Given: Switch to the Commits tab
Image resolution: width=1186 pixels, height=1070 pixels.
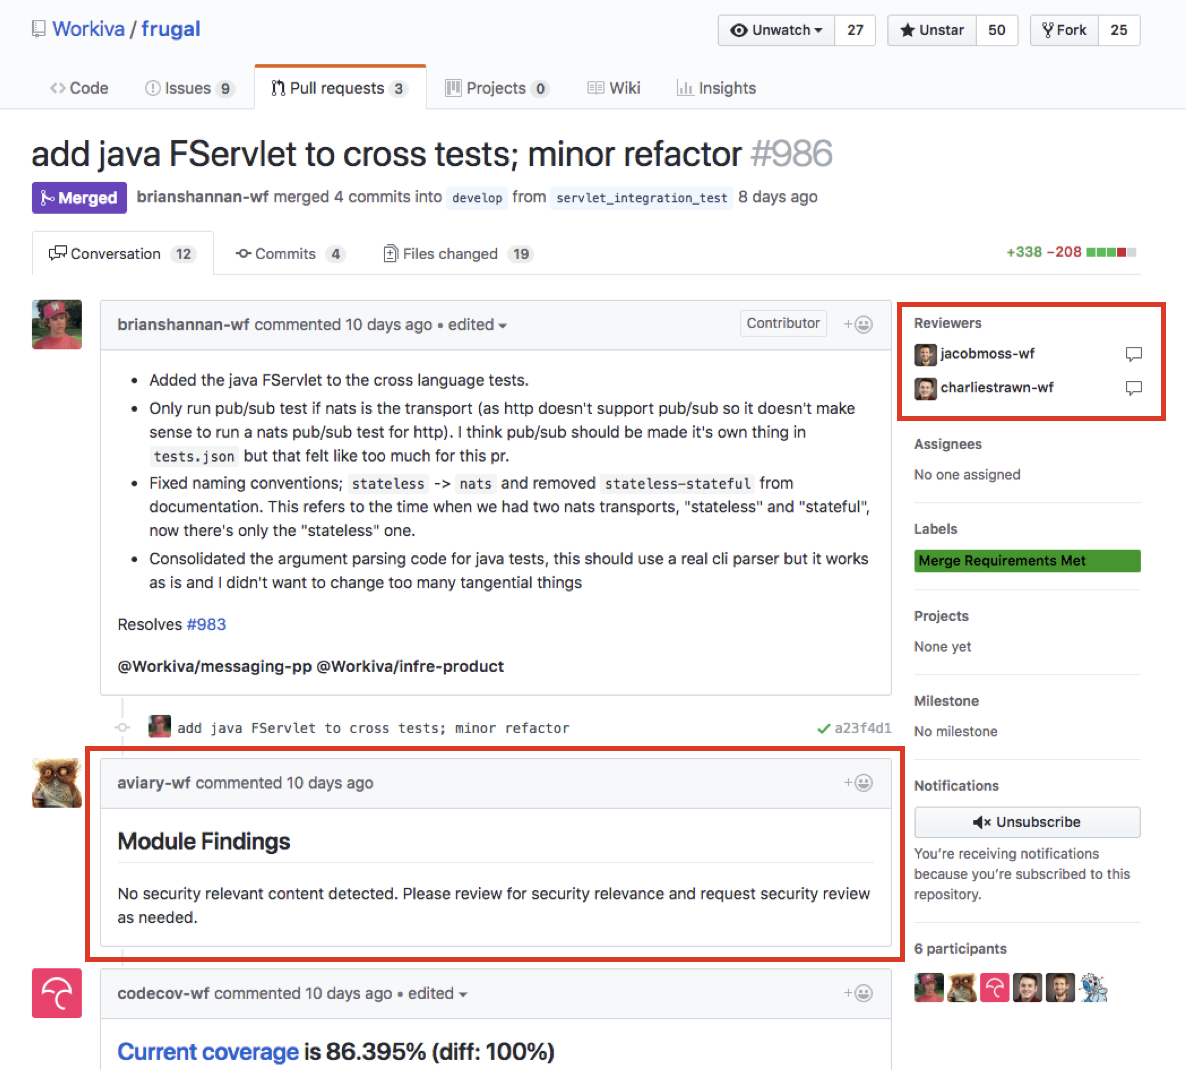Looking at the screenshot, I should tap(290, 254).
